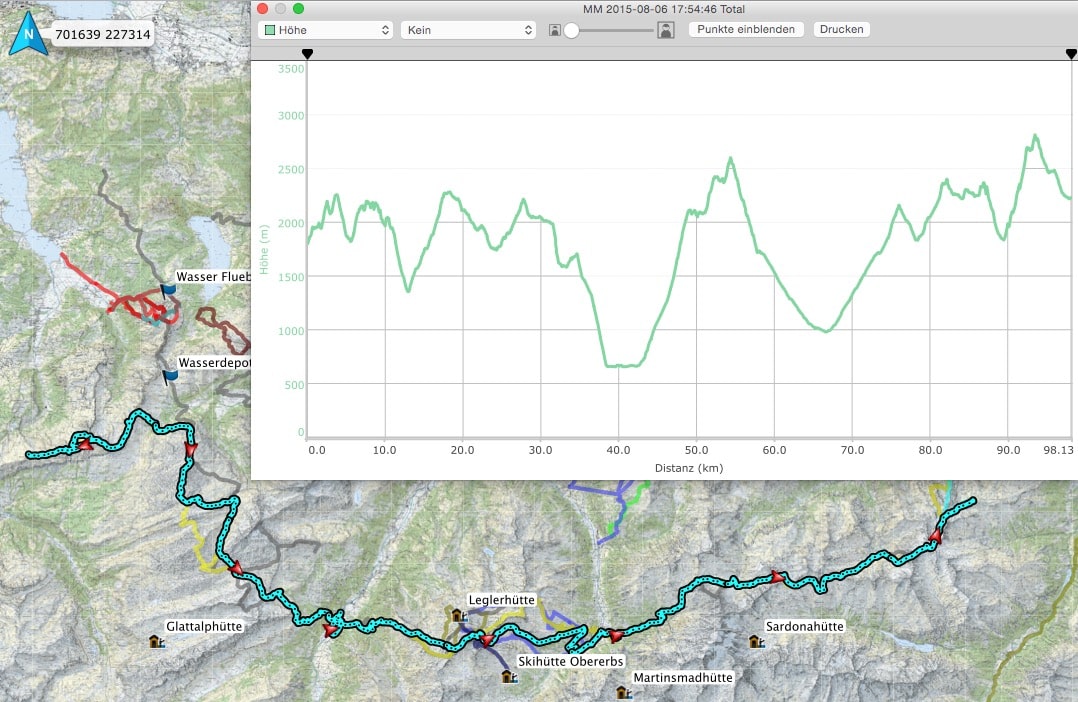Click the right black range marker above chart
Viewport: 1078px width, 702px height.
[x=1071, y=54]
